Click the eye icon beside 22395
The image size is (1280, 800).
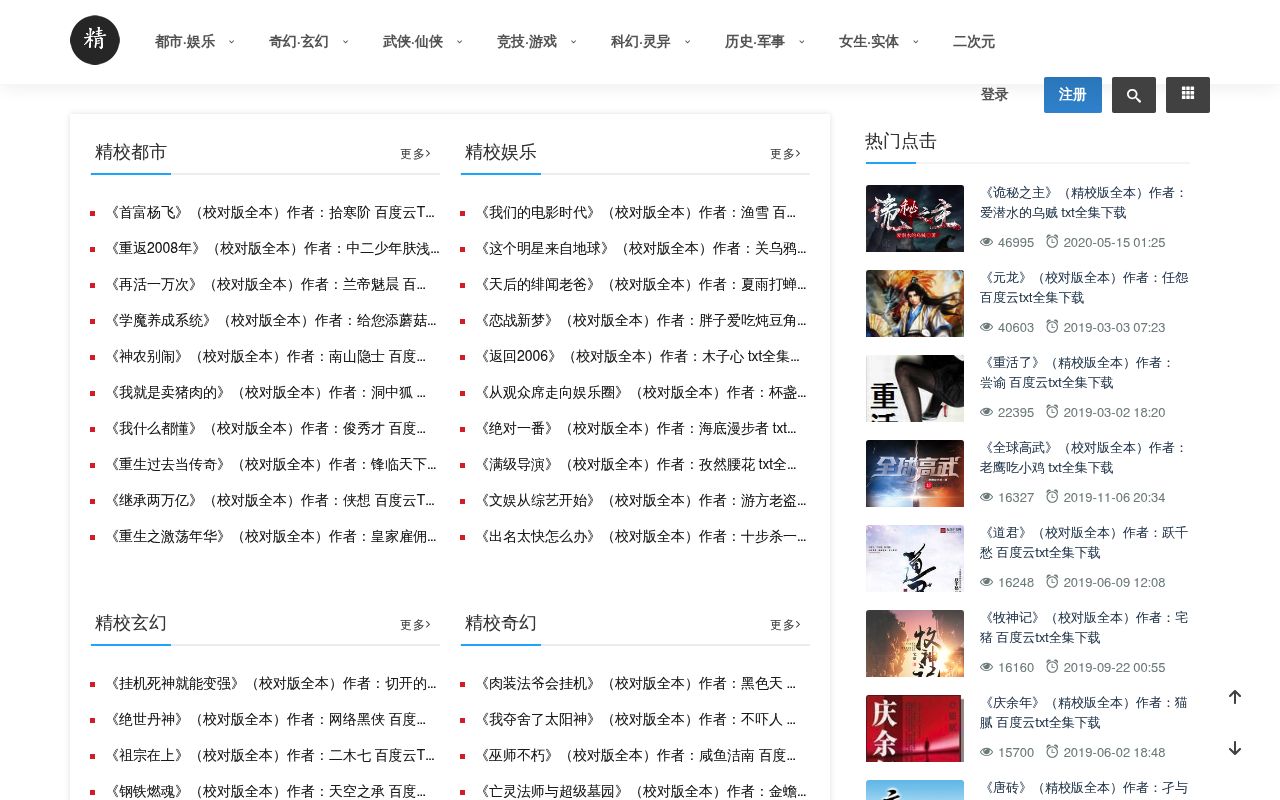[x=987, y=412]
